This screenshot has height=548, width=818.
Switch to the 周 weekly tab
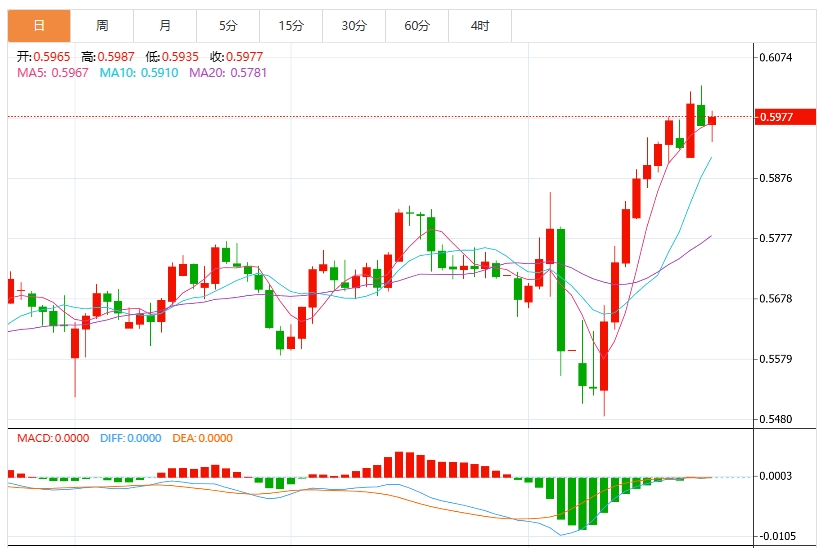pyautogui.click(x=102, y=26)
